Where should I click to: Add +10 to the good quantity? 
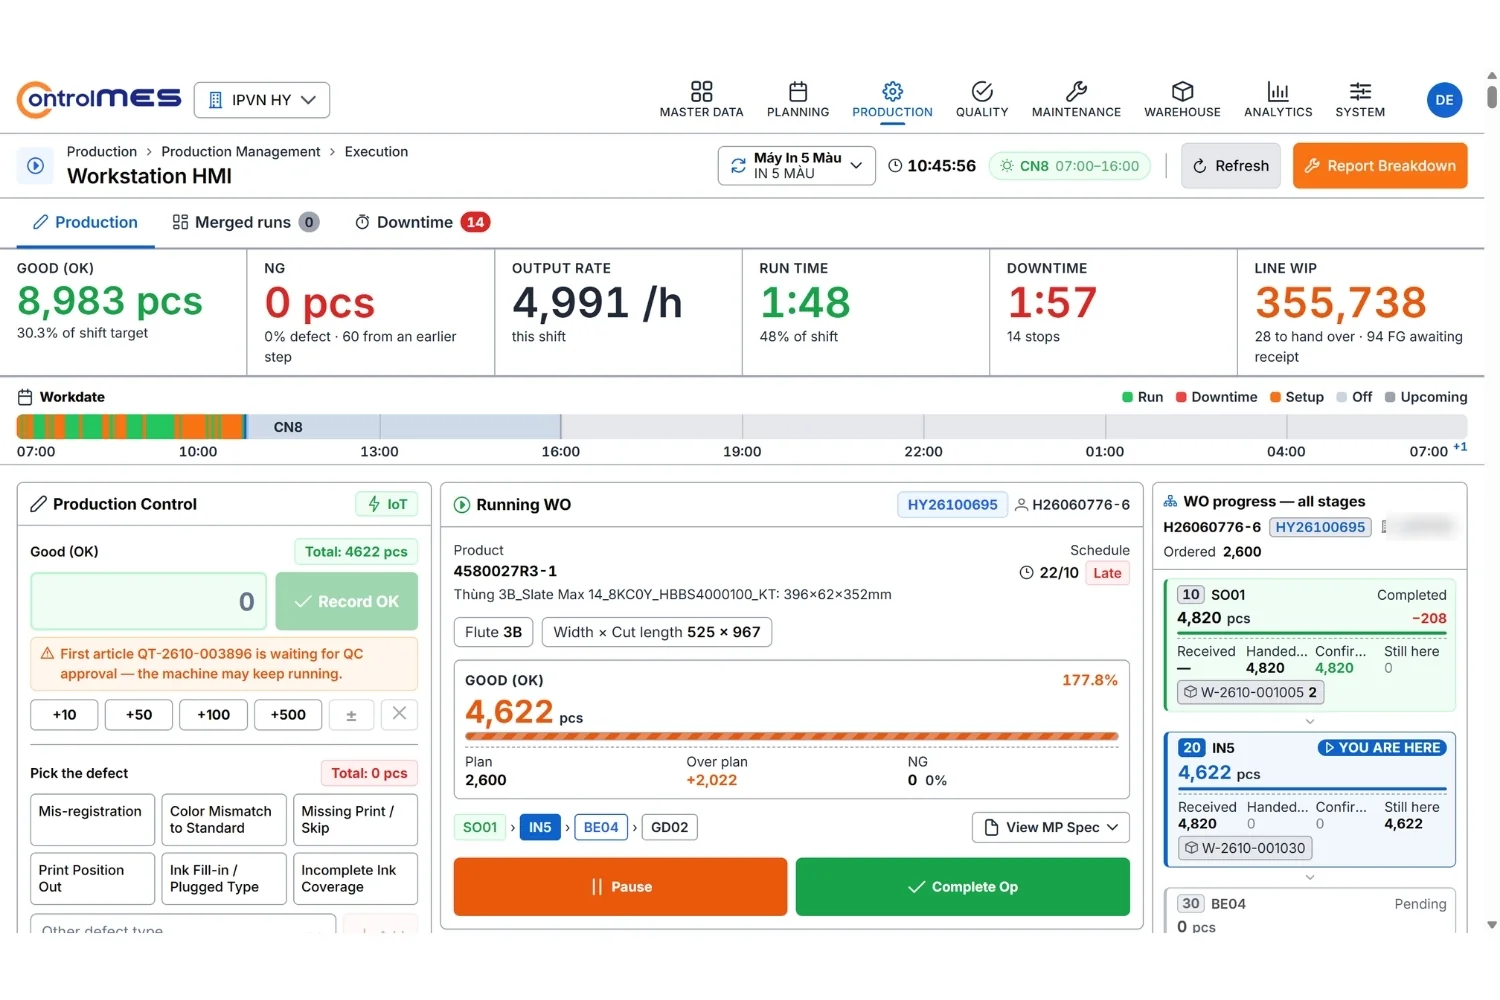[x=64, y=715]
